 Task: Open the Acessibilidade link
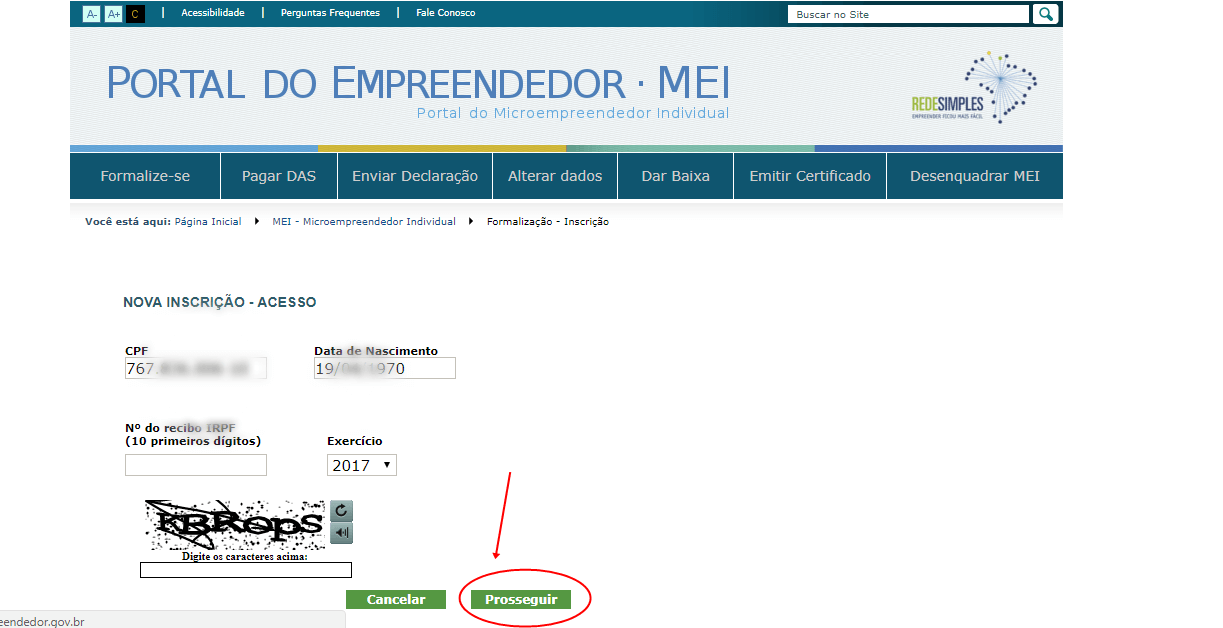pyautogui.click(x=213, y=13)
